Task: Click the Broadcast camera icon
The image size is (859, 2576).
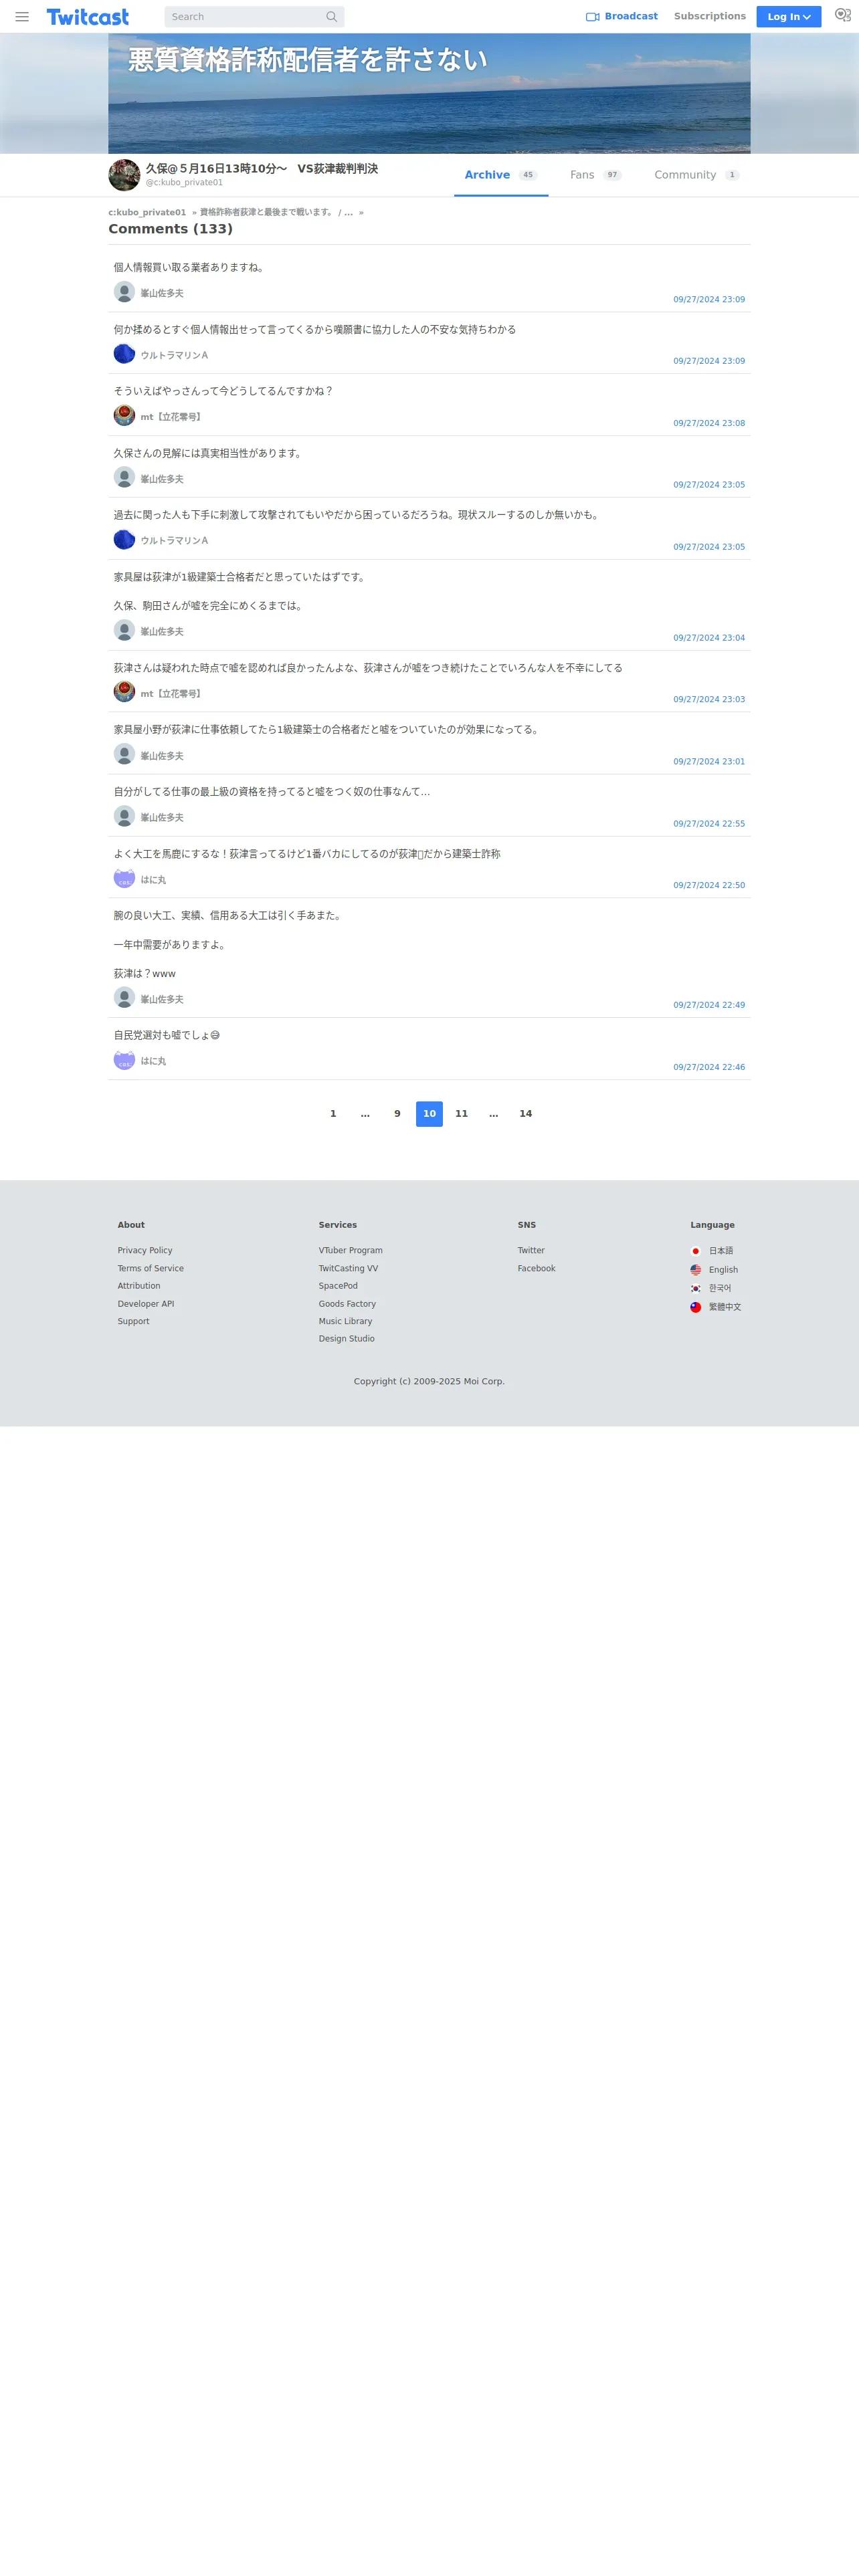Action: coord(592,17)
